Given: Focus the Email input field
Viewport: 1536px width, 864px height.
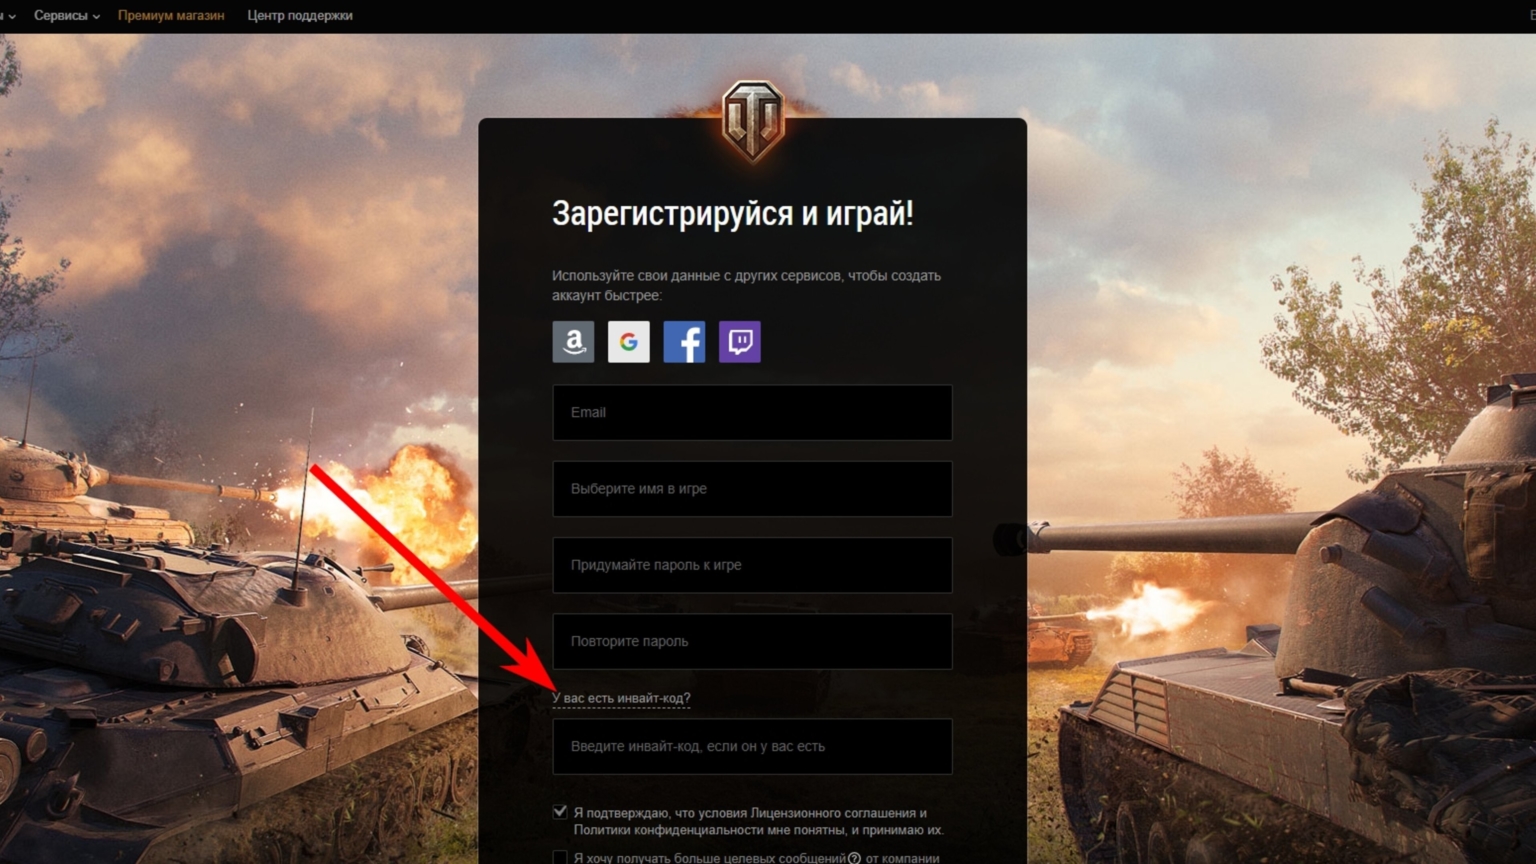Looking at the screenshot, I should pos(752,412).
